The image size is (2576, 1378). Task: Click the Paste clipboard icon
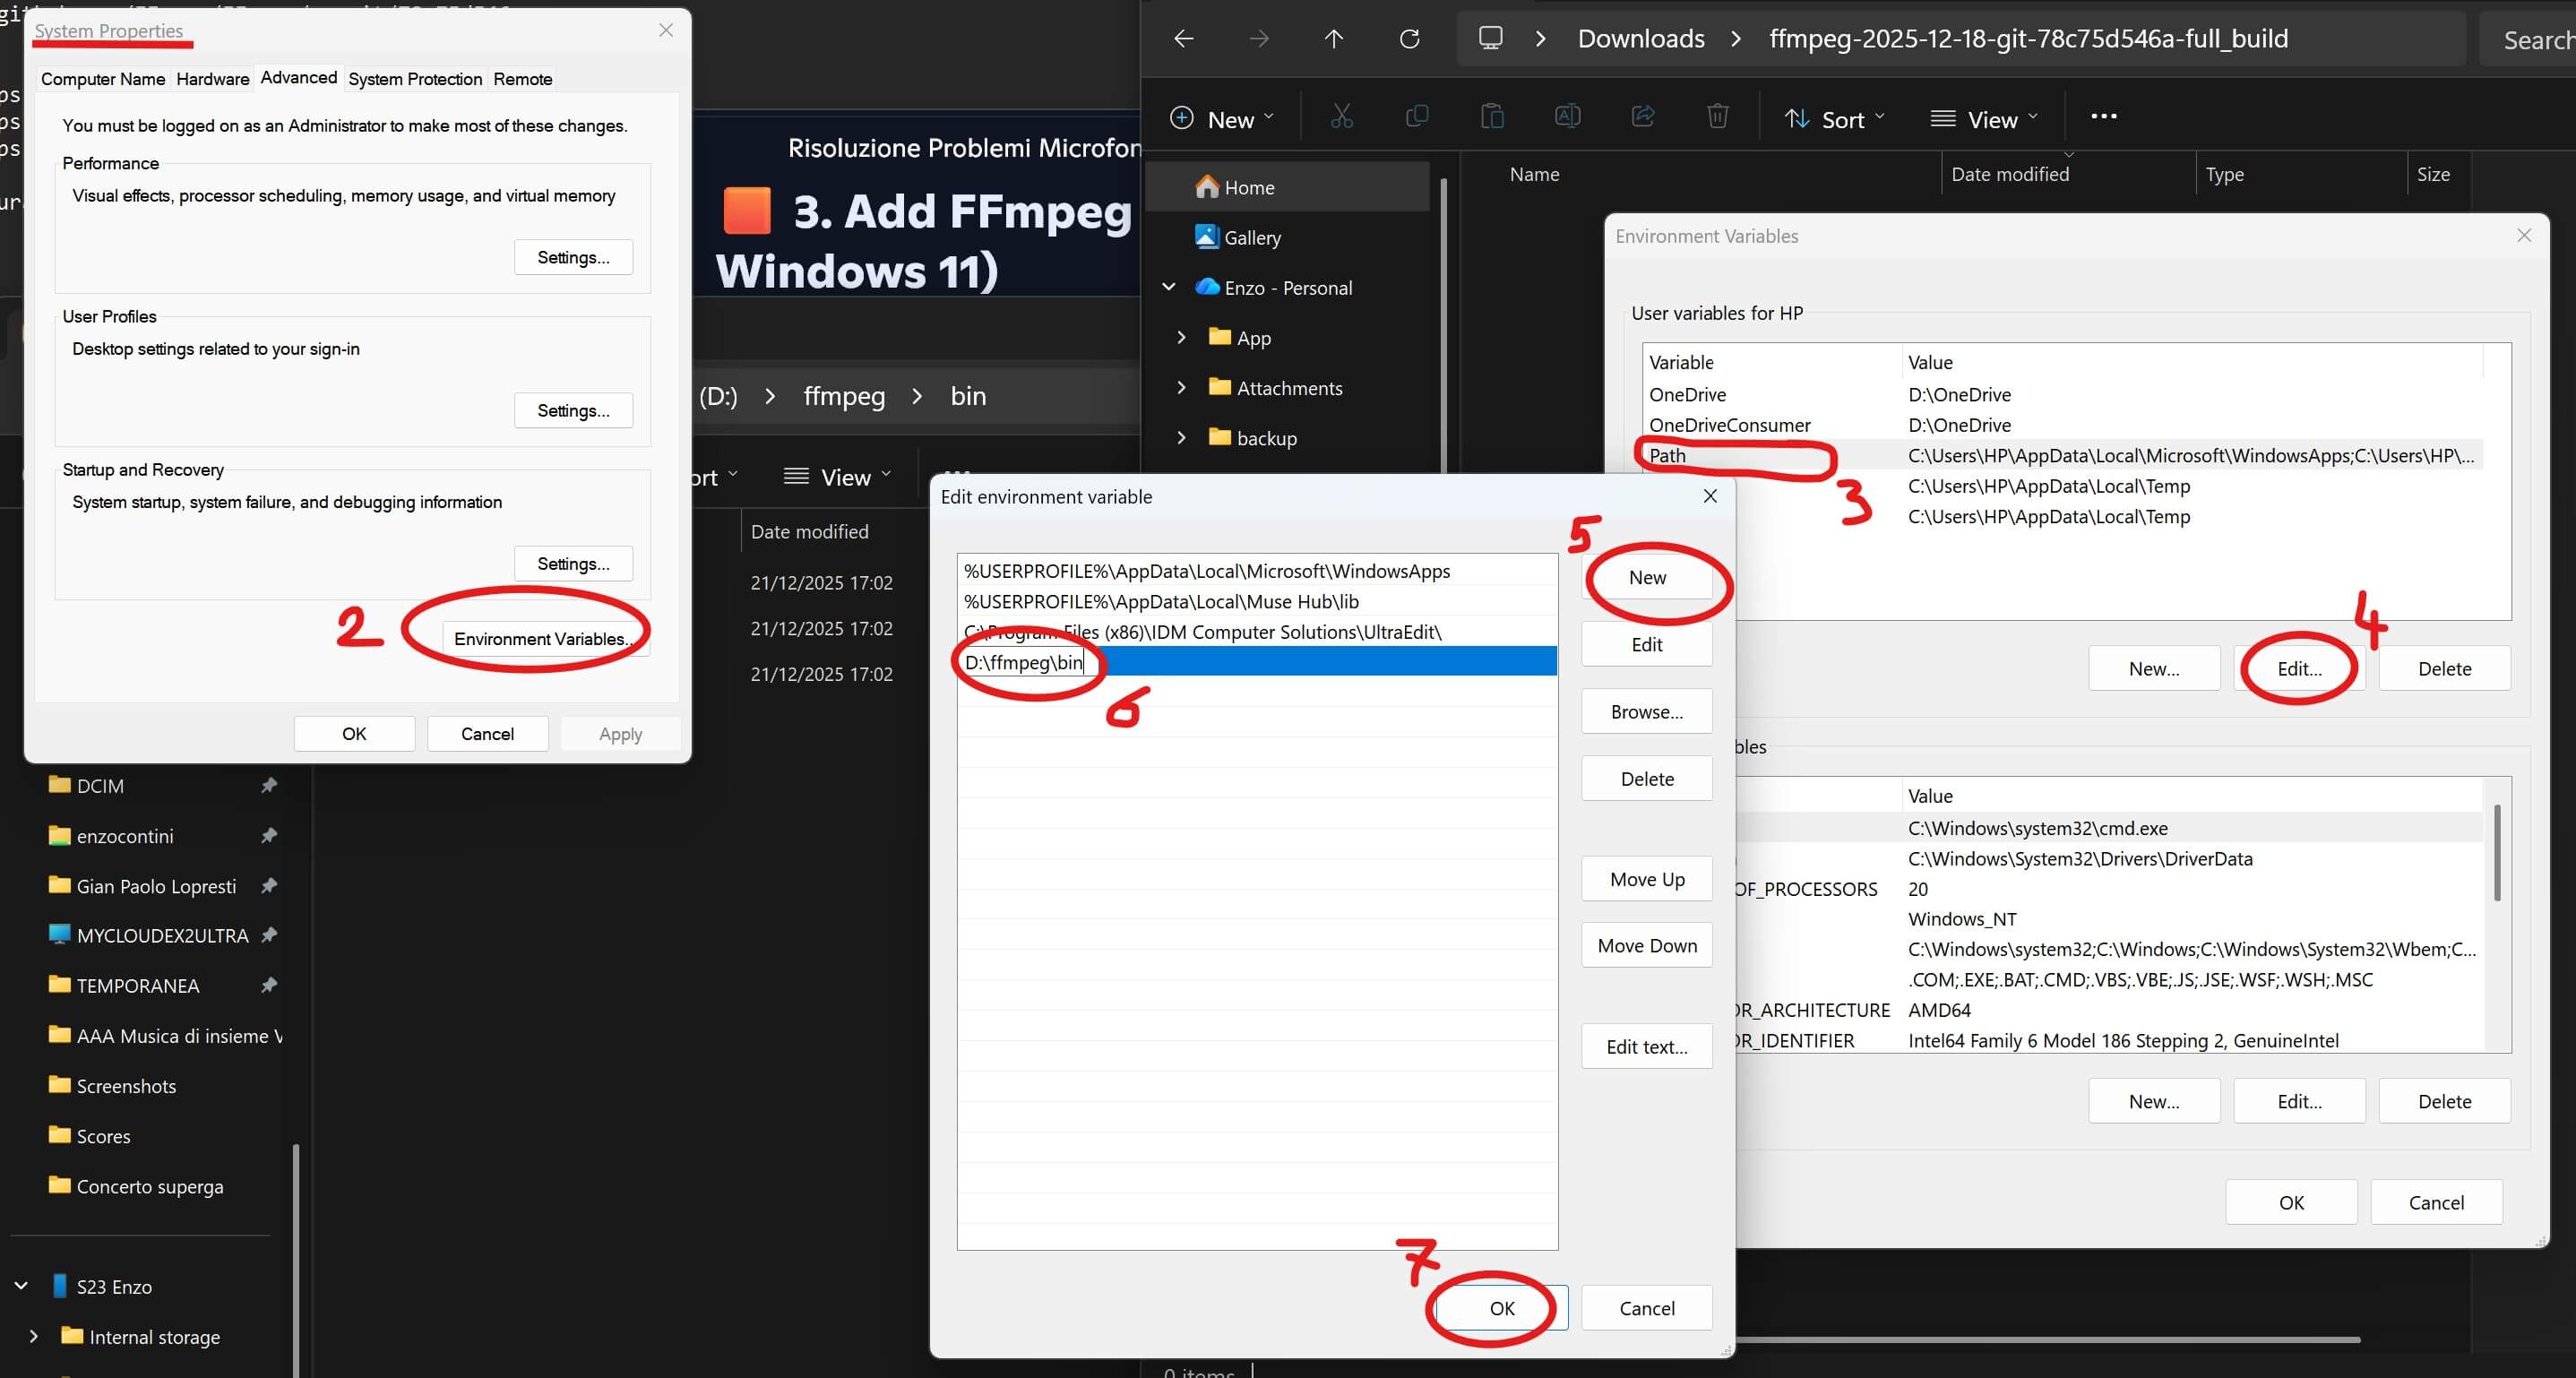pos(1491,117)
